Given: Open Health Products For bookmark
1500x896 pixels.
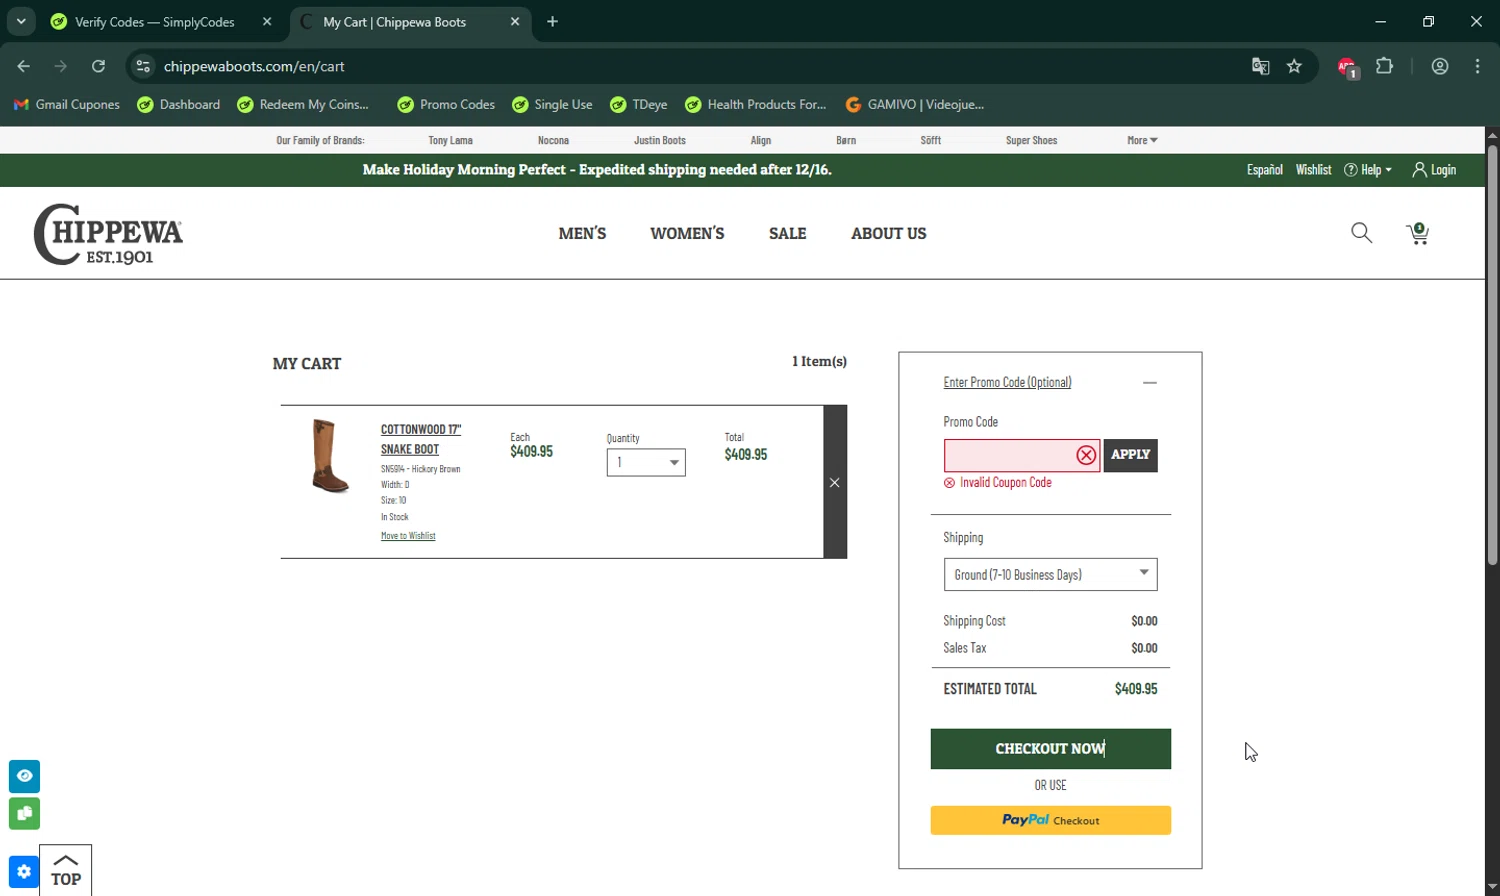Looking at the screenshot, I should [755, 104].
